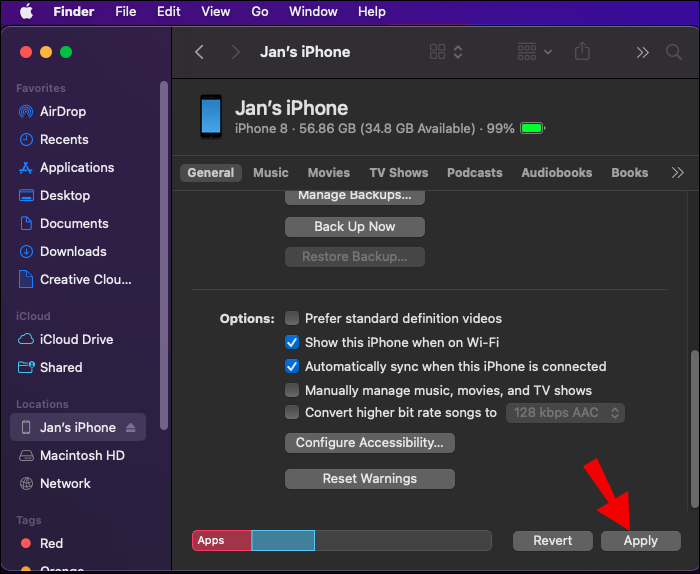700x574 pixels.
Task: Open Finder search magnifier
Action: click(x=674, y=52)
